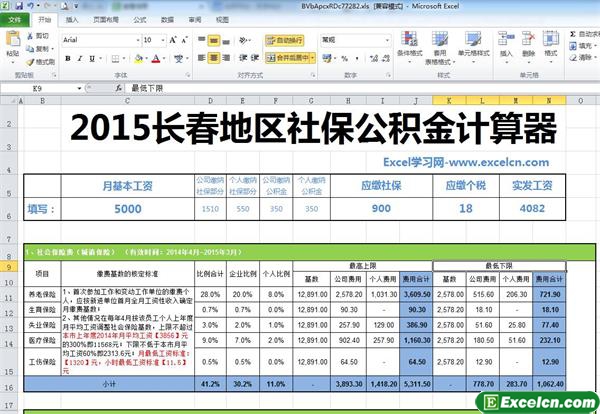The image size is (600, 414).
Task: Toggle middle vertical align
Action: [x=214, y=40]
